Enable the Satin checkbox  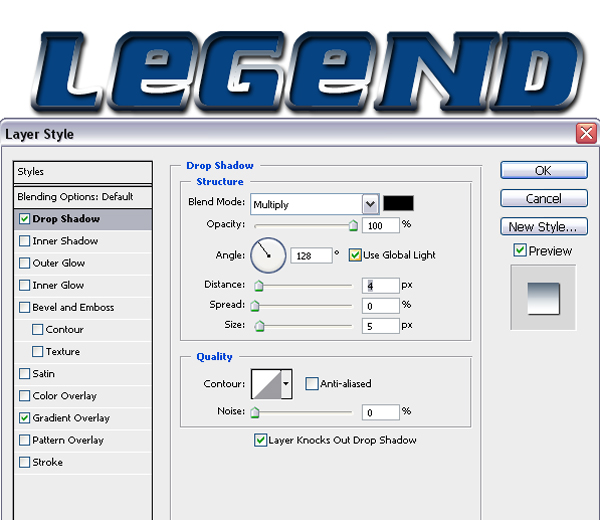coord(24,373)
